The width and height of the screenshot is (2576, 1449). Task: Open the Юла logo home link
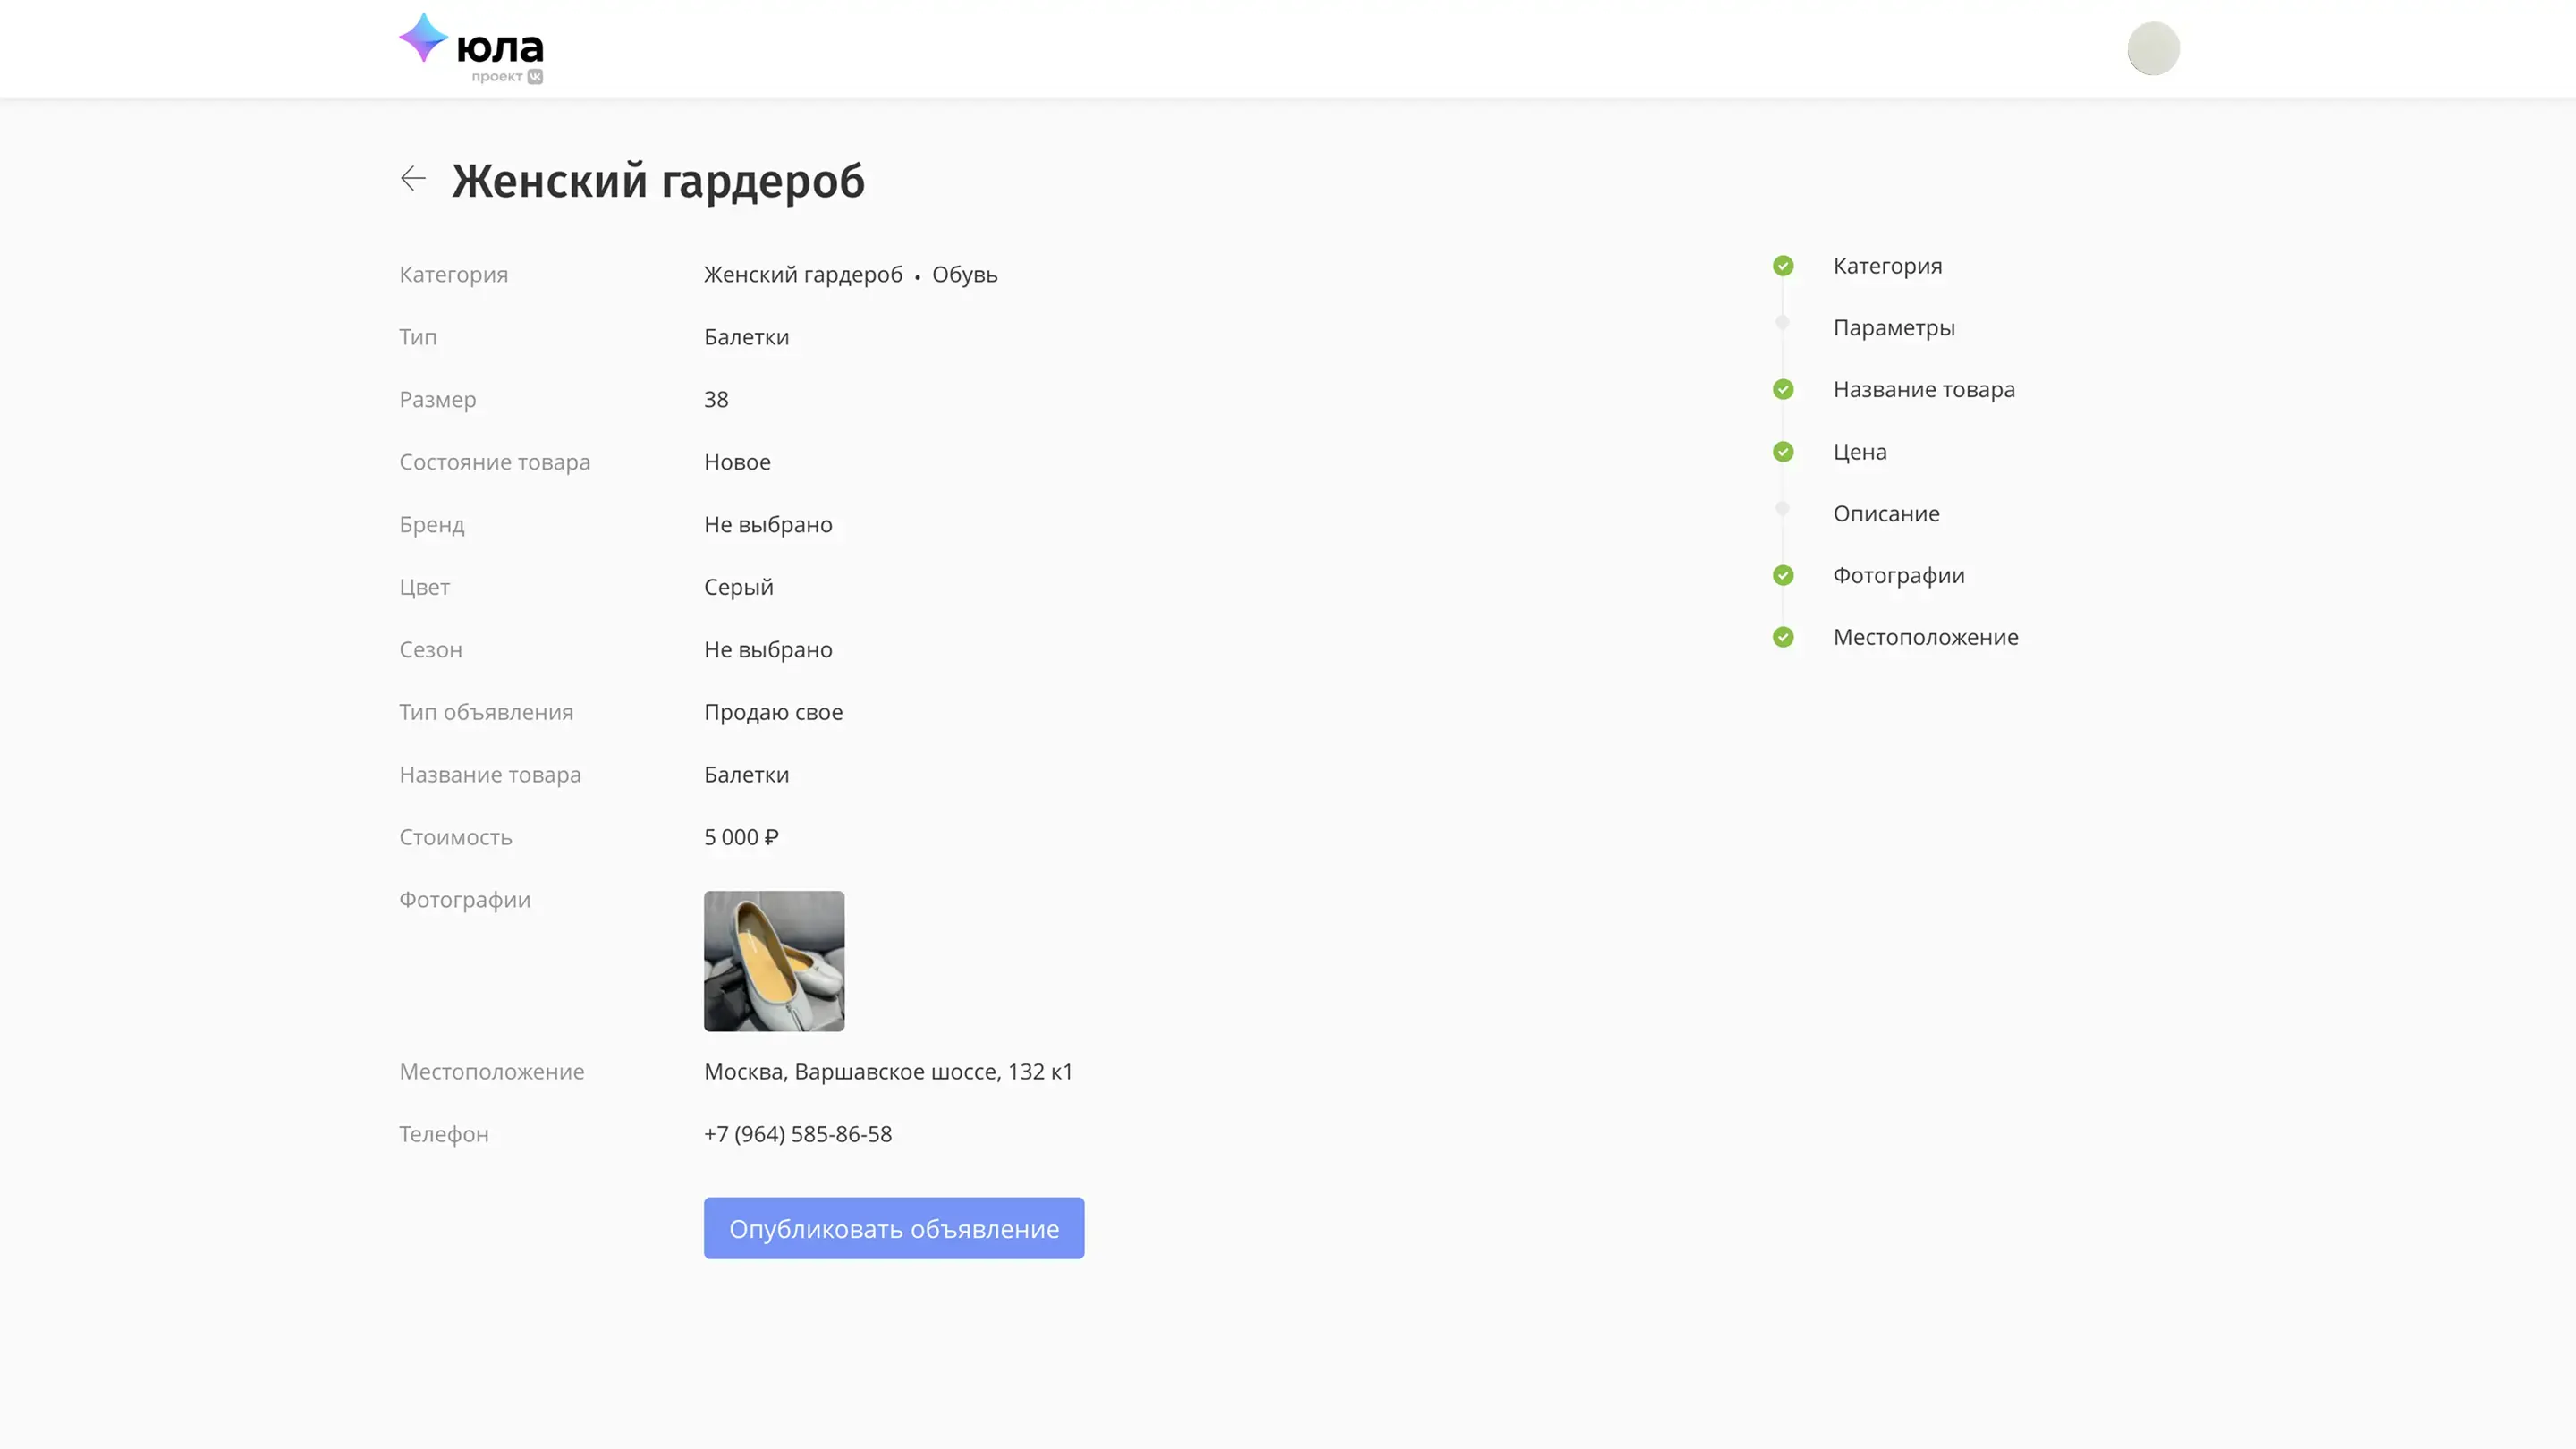(x=471, y=48)
